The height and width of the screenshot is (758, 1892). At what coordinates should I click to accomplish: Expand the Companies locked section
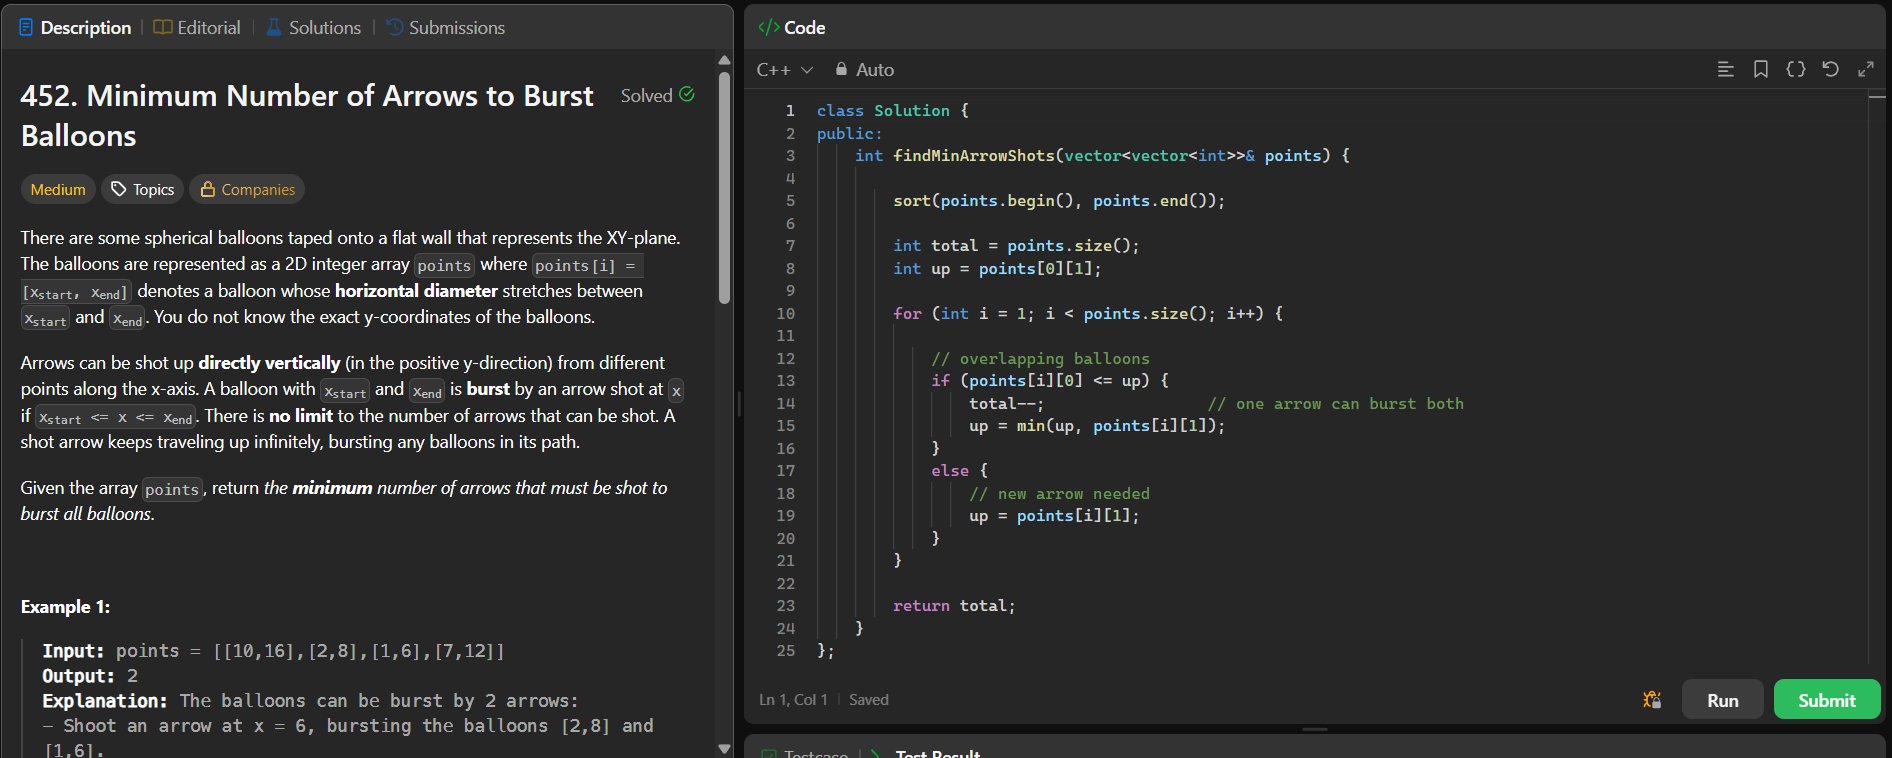pos(247,189)
